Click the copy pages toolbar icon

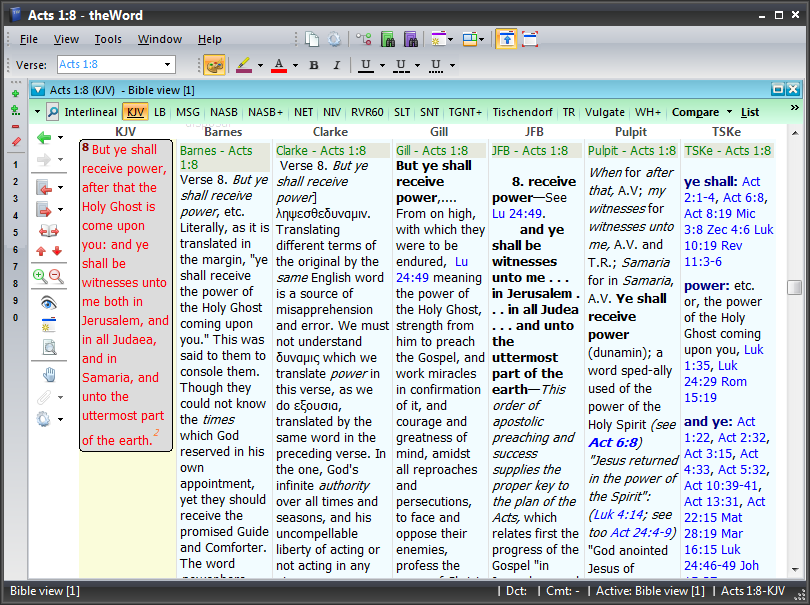(x=312, y=39)
